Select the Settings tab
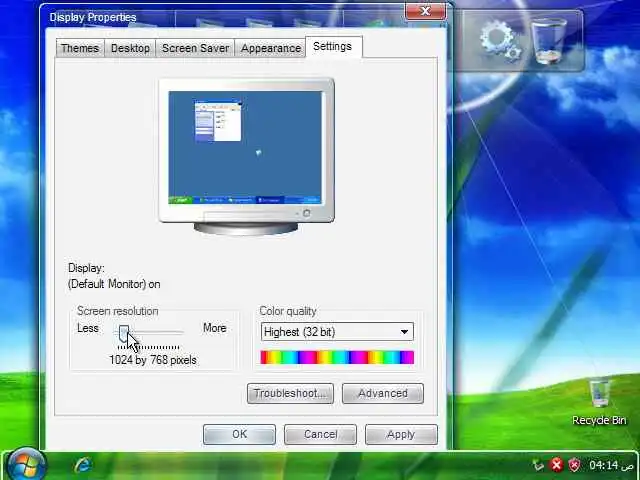640x480 pixels. 333,47
